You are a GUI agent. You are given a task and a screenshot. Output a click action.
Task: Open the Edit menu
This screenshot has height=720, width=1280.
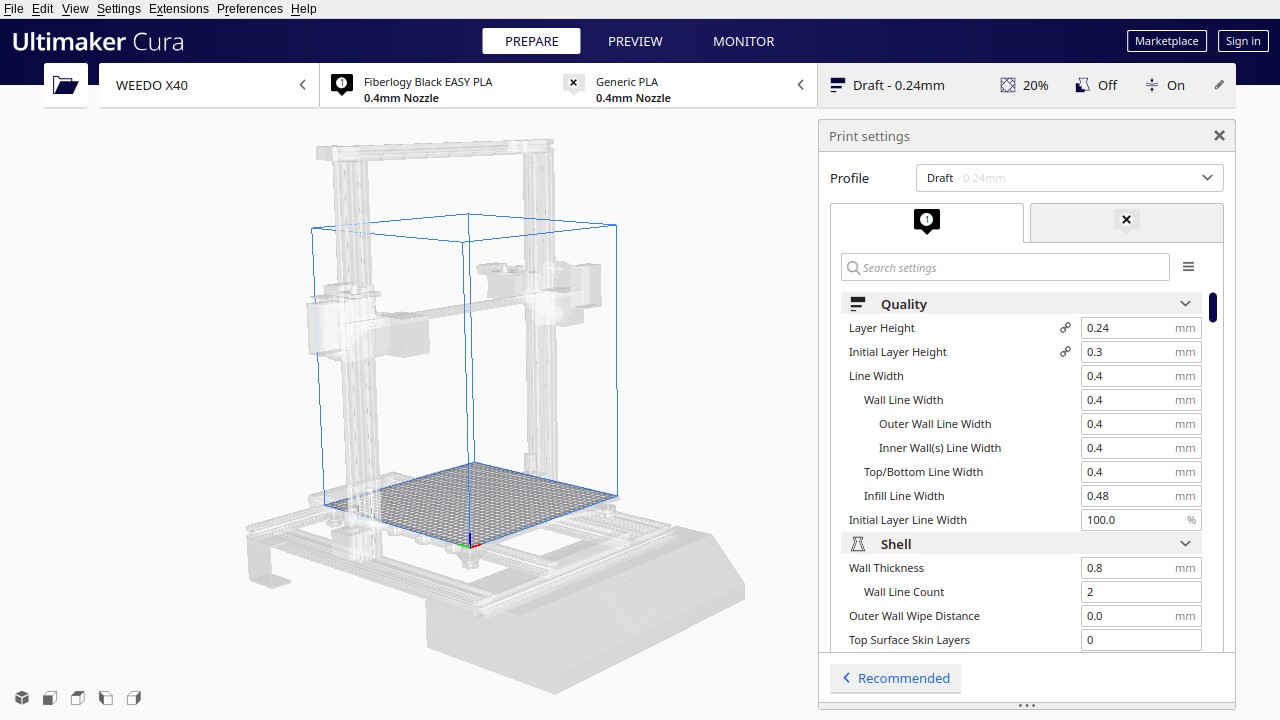coord(42,9)
